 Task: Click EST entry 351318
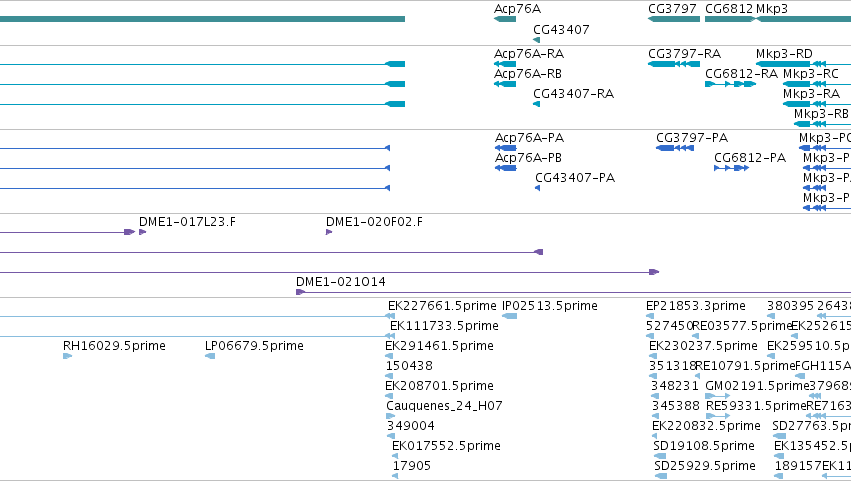click(x=672, y=366)
